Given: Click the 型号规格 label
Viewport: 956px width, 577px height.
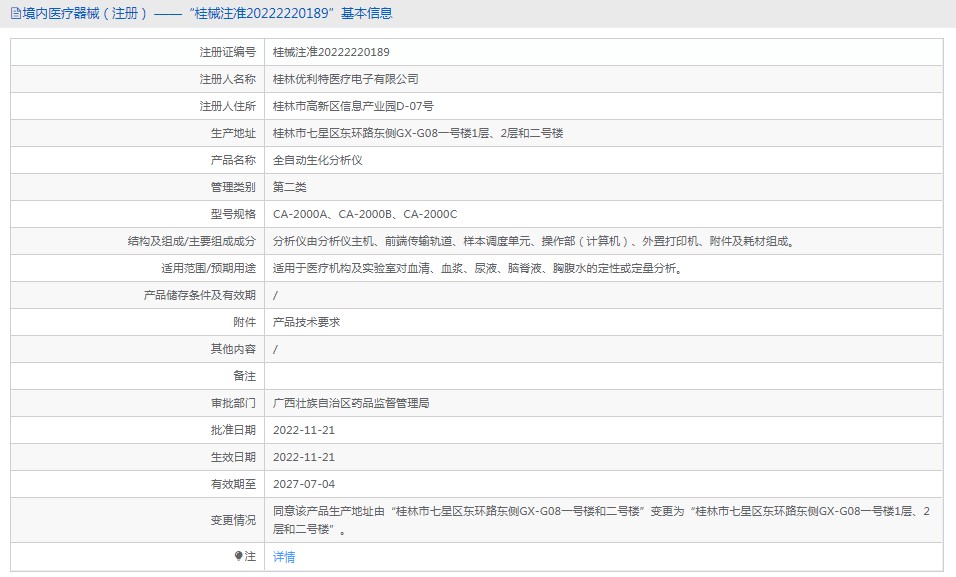Looking at the screenshot, I should [234, 214].
